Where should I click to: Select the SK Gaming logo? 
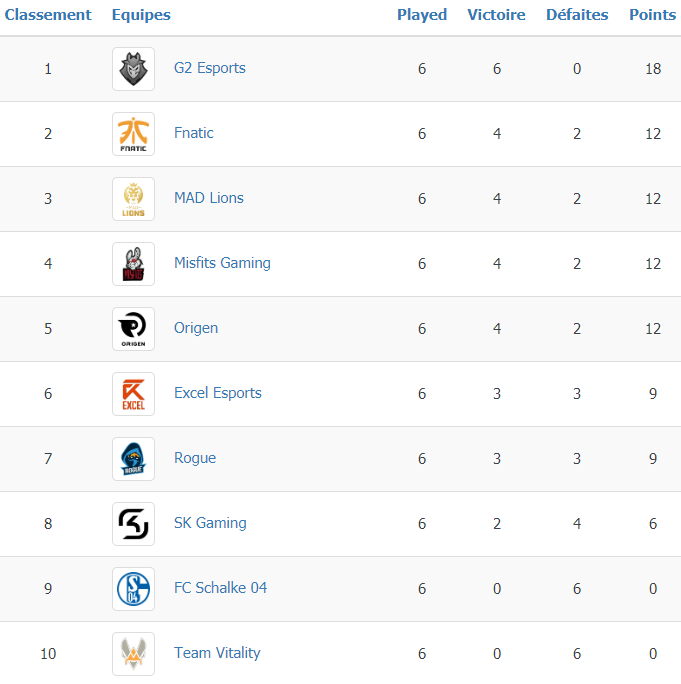coord(133,524)
